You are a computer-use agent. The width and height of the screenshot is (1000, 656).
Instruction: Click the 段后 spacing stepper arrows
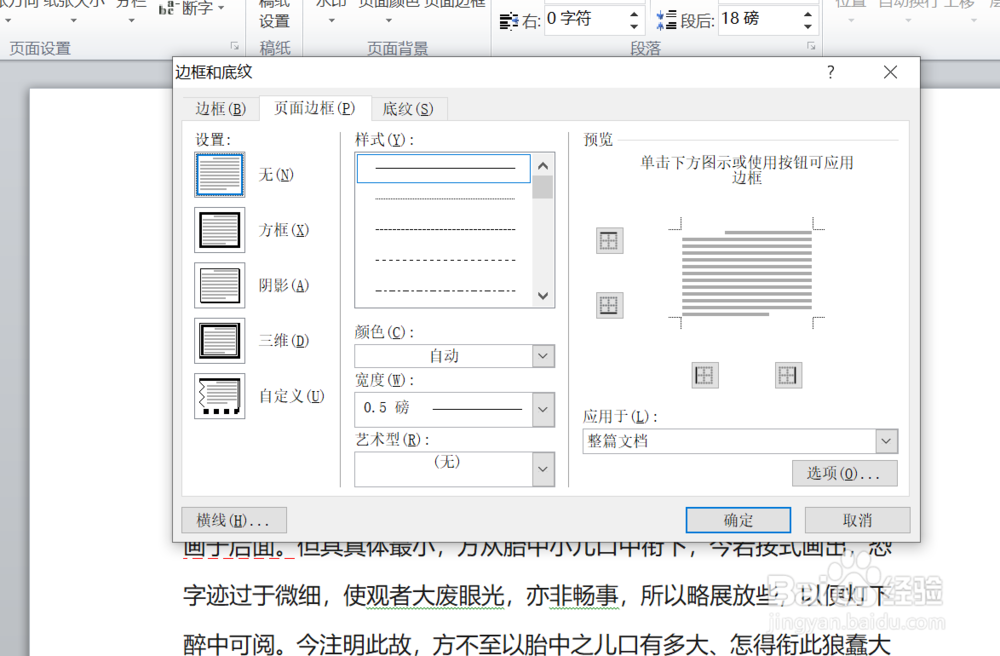[x=808, y=19]
